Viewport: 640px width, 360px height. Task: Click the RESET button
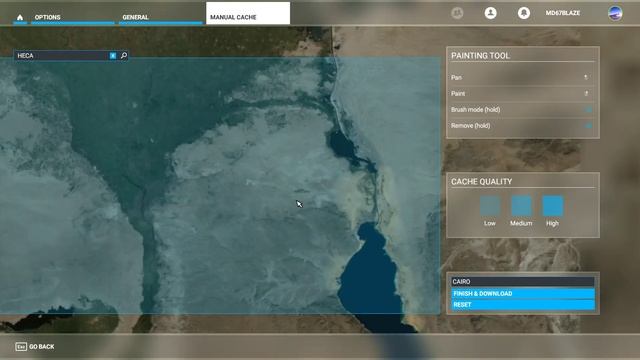(523, 305)
